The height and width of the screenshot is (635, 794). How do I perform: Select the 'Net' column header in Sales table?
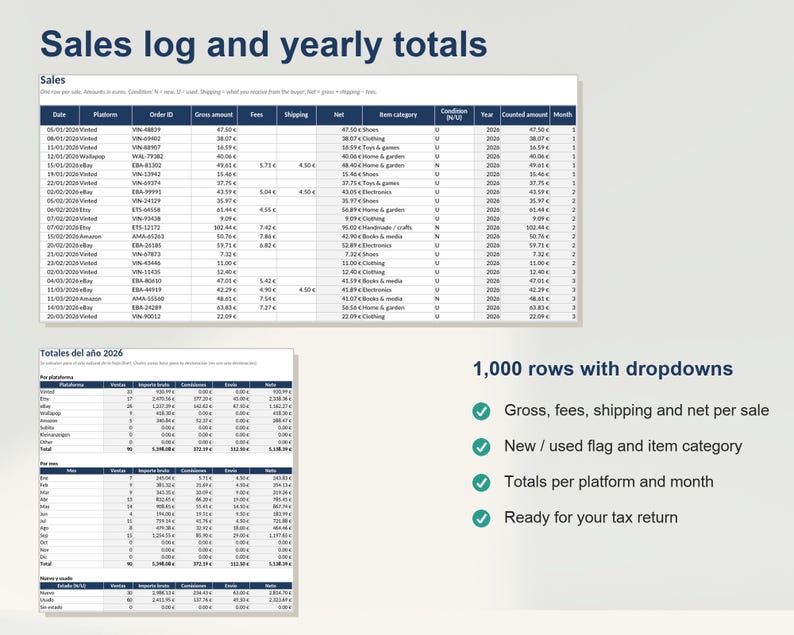click(339, 115)
